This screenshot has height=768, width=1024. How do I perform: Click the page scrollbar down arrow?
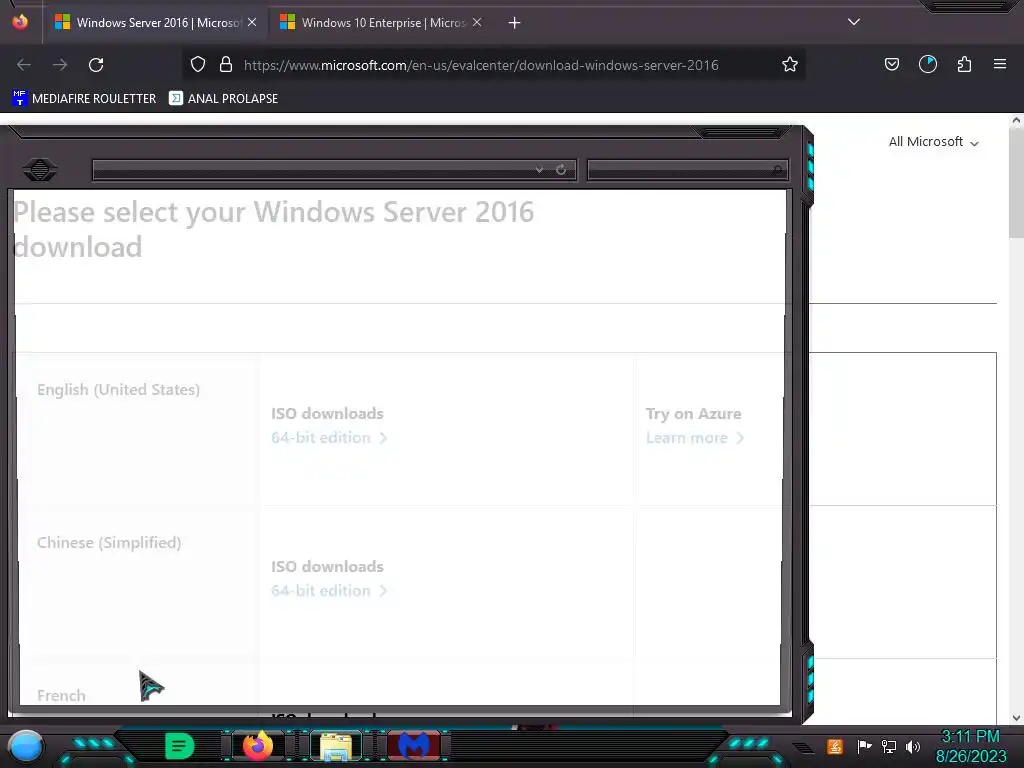tap(1016, 718)
